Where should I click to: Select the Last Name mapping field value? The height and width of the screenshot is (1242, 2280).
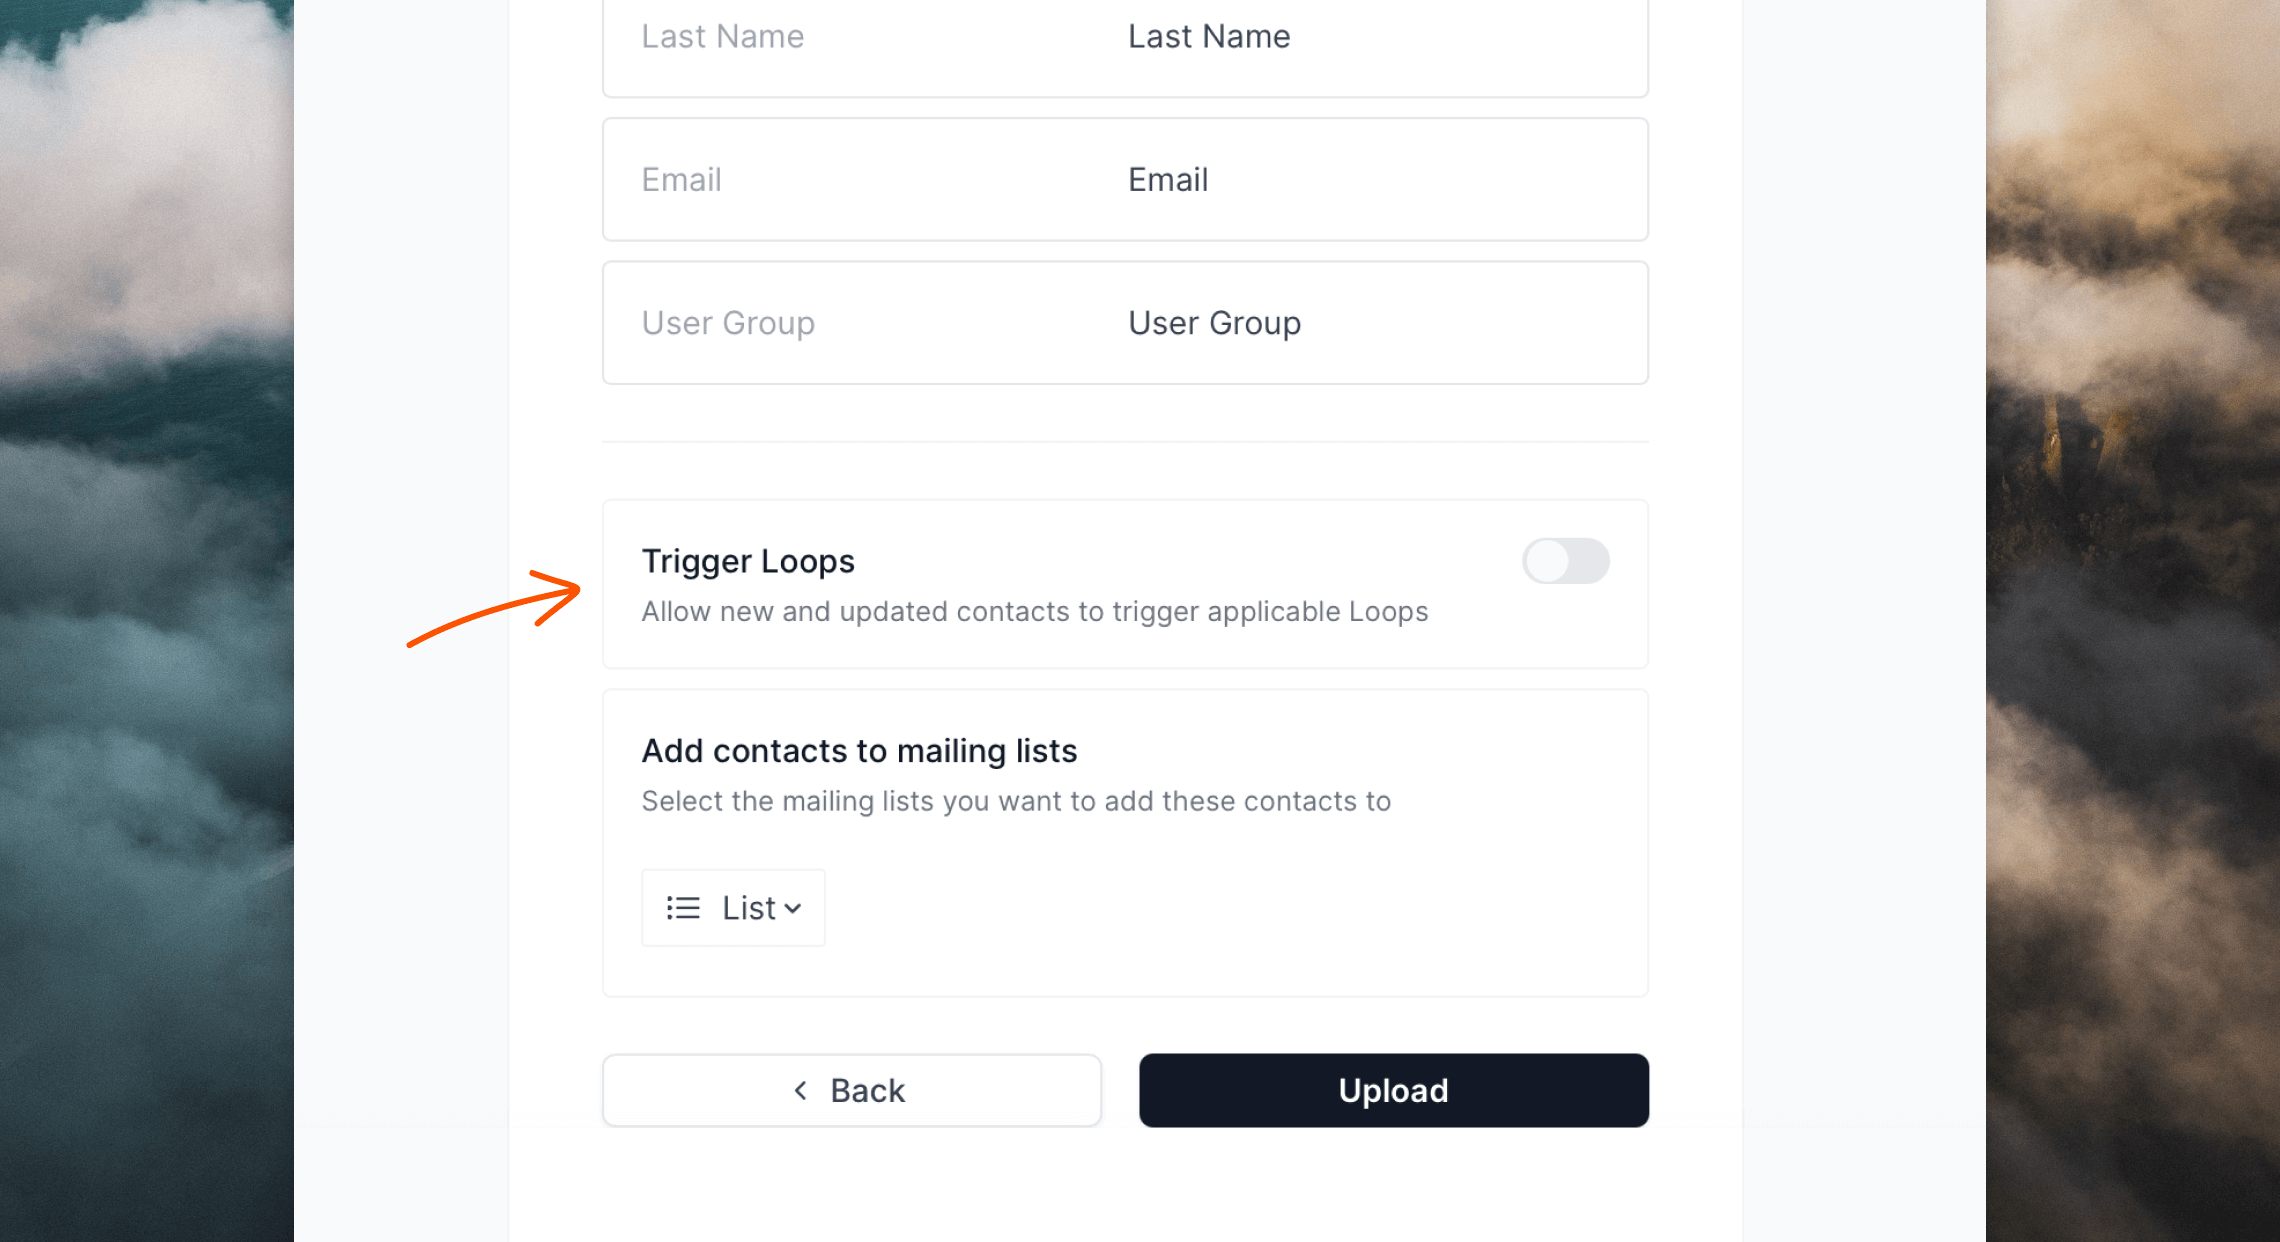1209,36
